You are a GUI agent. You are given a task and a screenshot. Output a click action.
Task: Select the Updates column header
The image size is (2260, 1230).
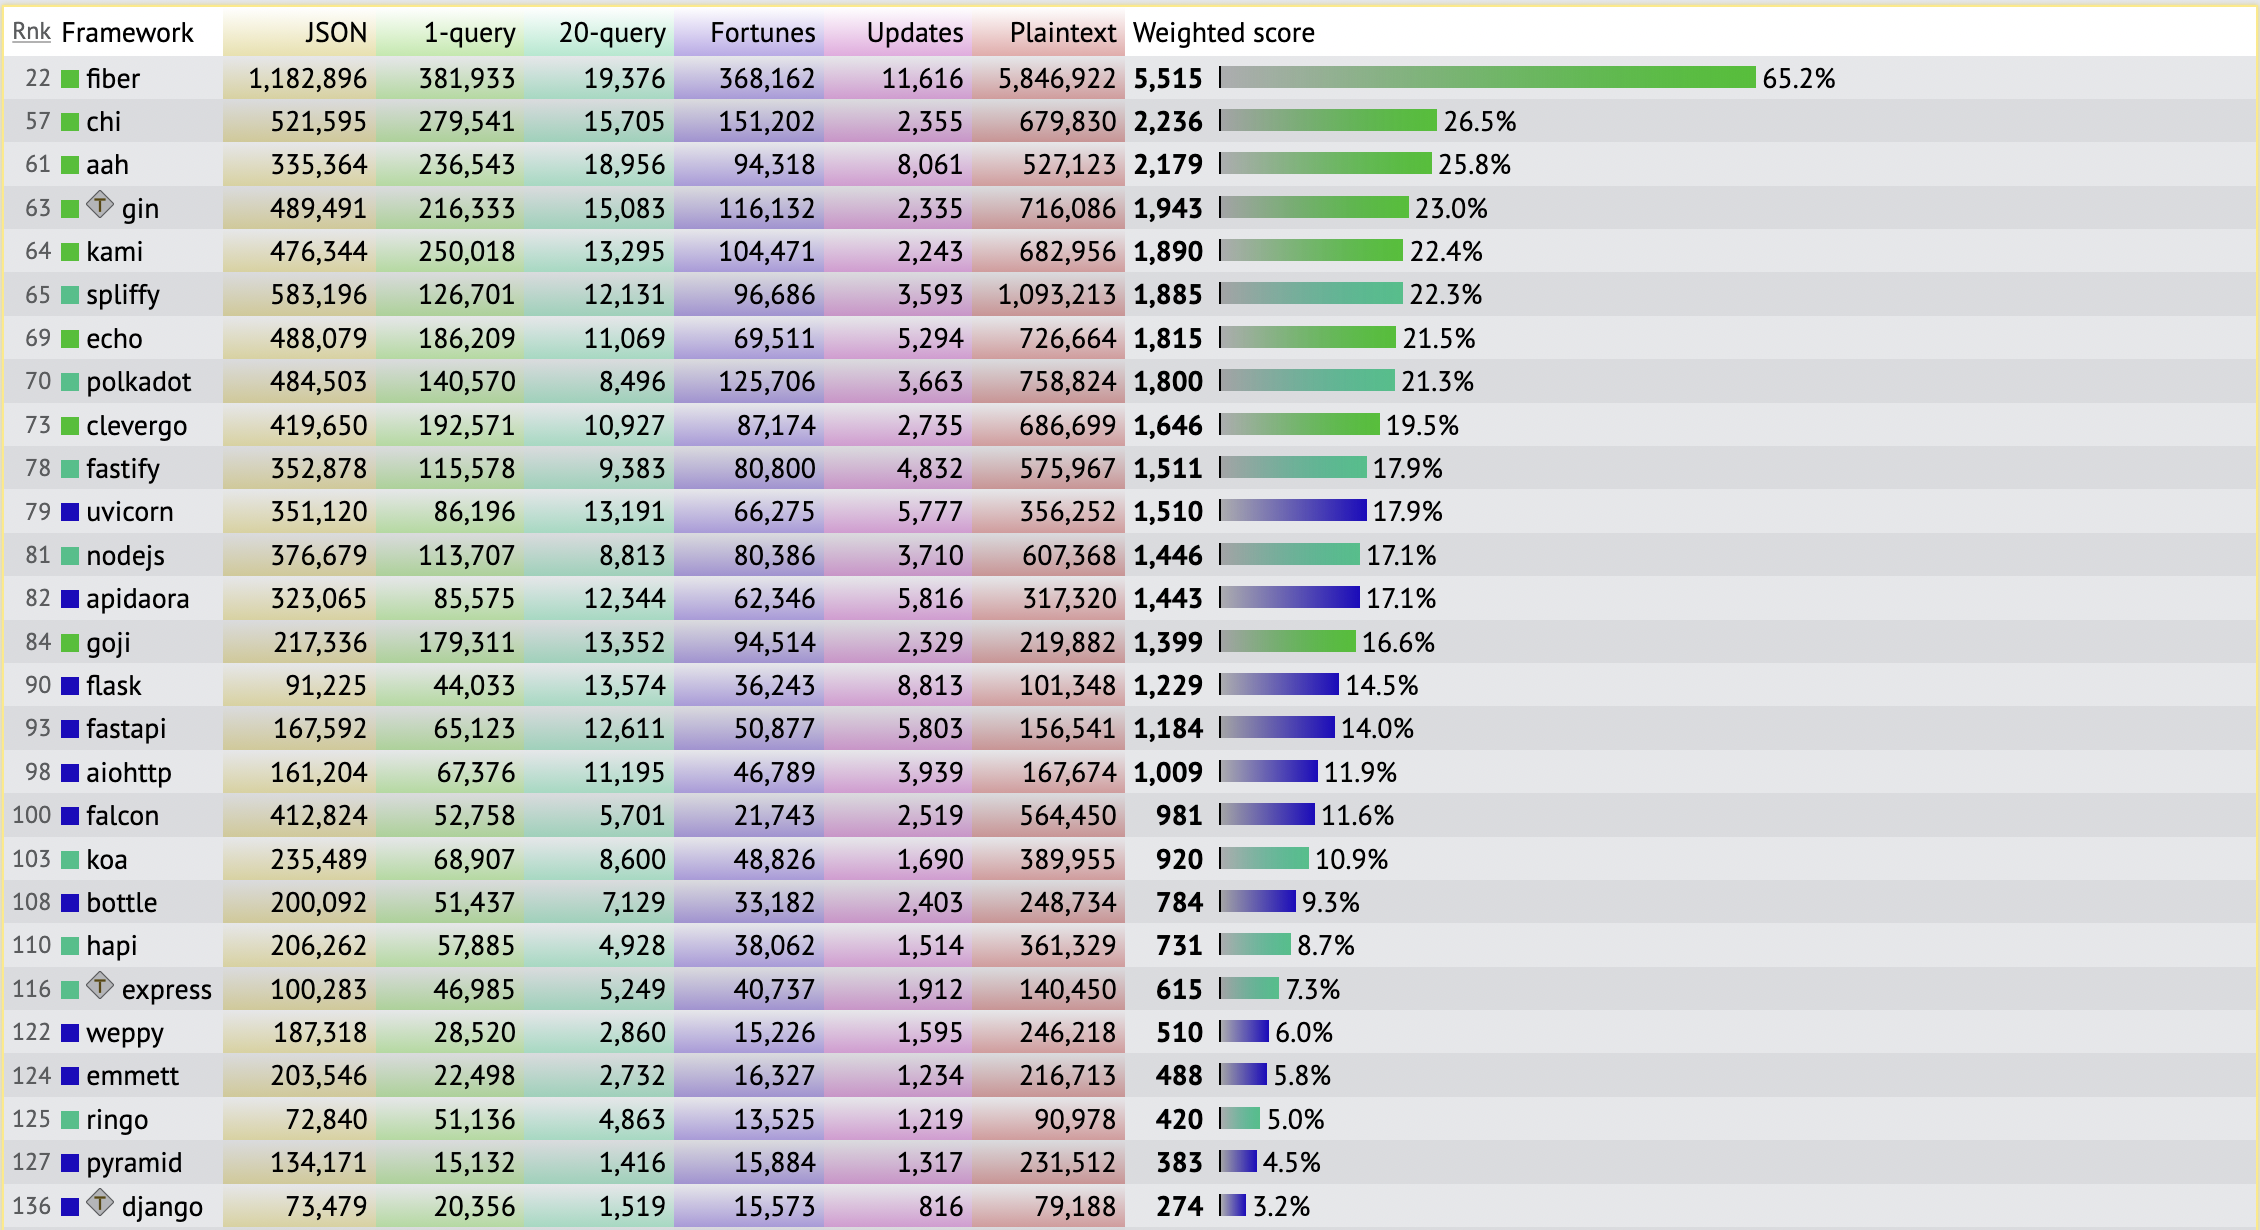pos(914,33)
